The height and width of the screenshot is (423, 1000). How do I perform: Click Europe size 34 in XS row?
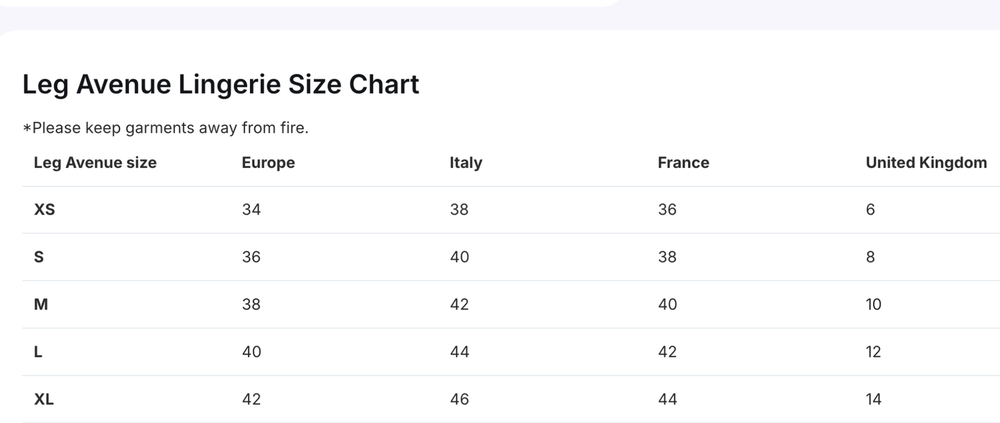[x=251, y=209]
